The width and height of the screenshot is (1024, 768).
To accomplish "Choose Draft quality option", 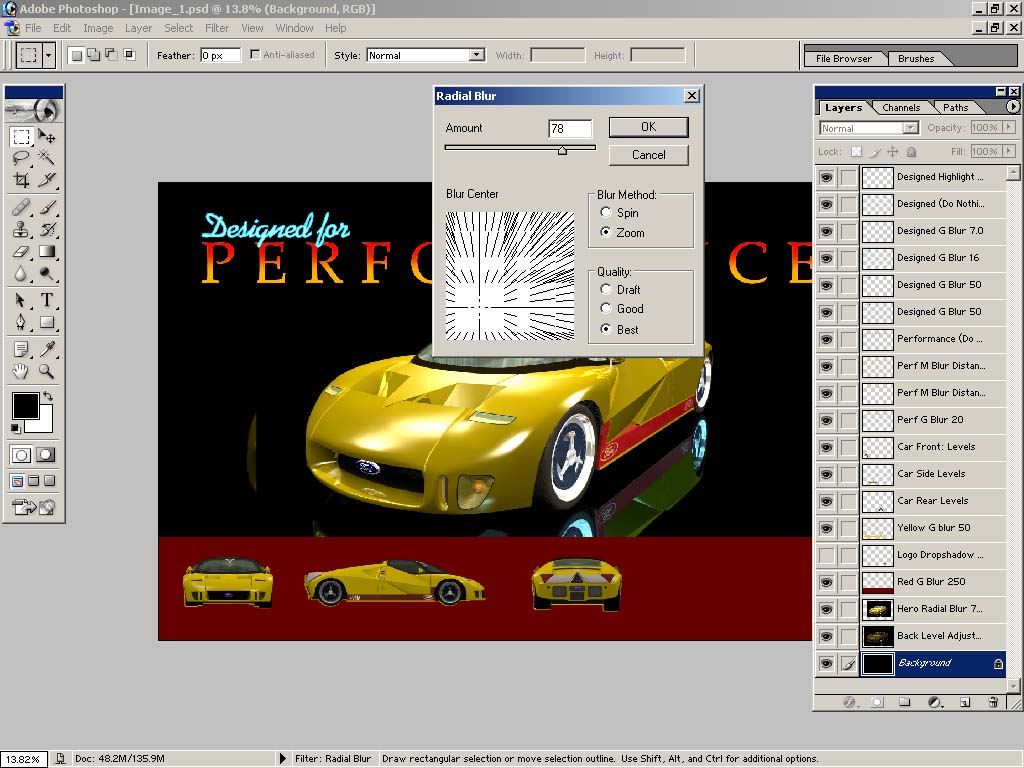I will coord(606,289).
